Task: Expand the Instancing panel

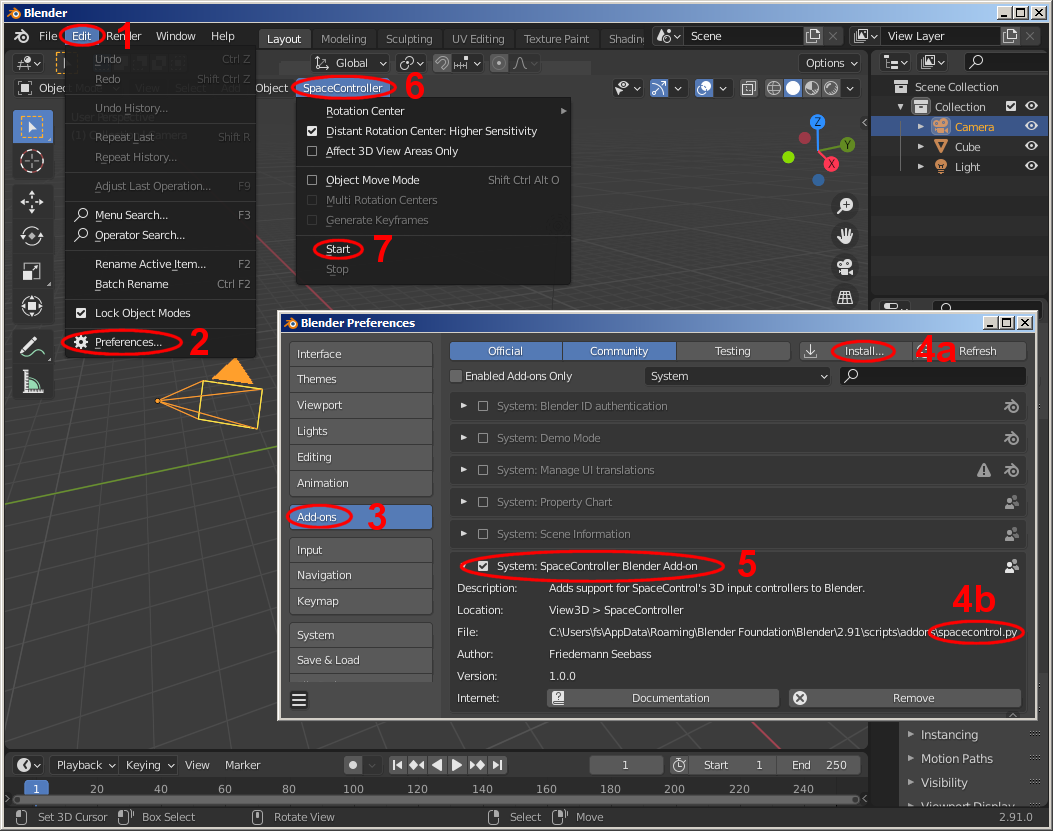Action: pos(911,734)
